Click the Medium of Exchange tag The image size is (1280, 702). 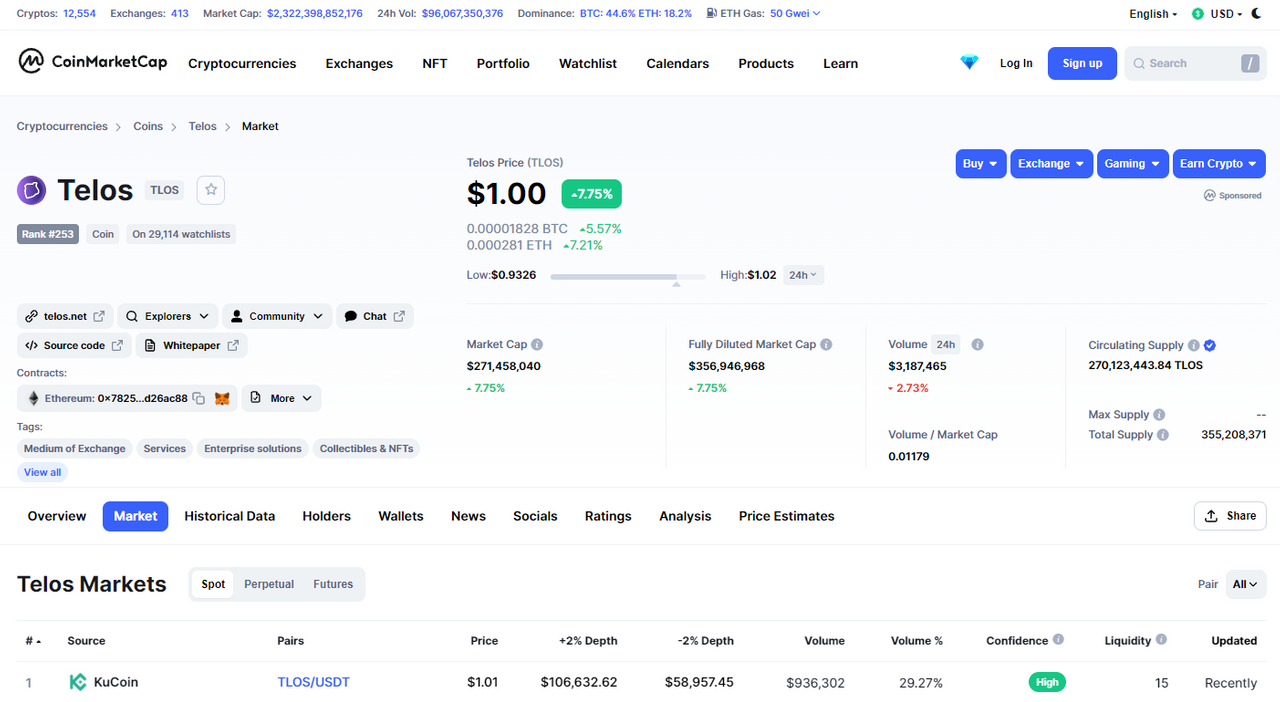pyautogui.click(x=75, y=449)
